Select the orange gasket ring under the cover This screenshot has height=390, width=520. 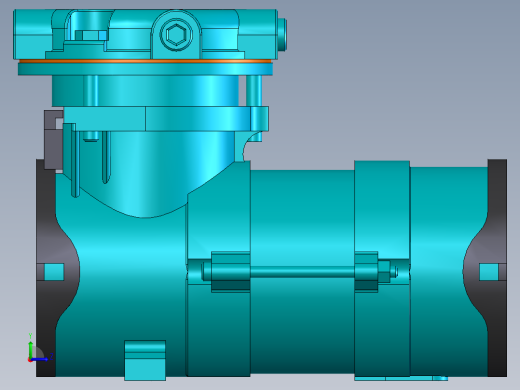145,61
